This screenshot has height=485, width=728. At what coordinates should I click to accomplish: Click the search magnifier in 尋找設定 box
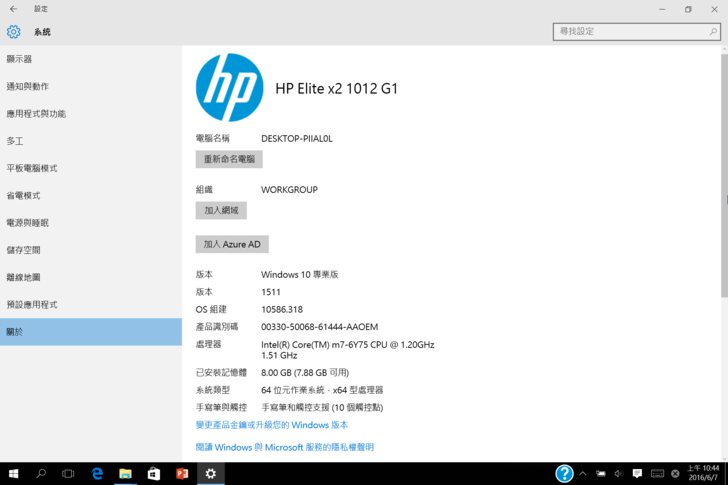[713, 32]
